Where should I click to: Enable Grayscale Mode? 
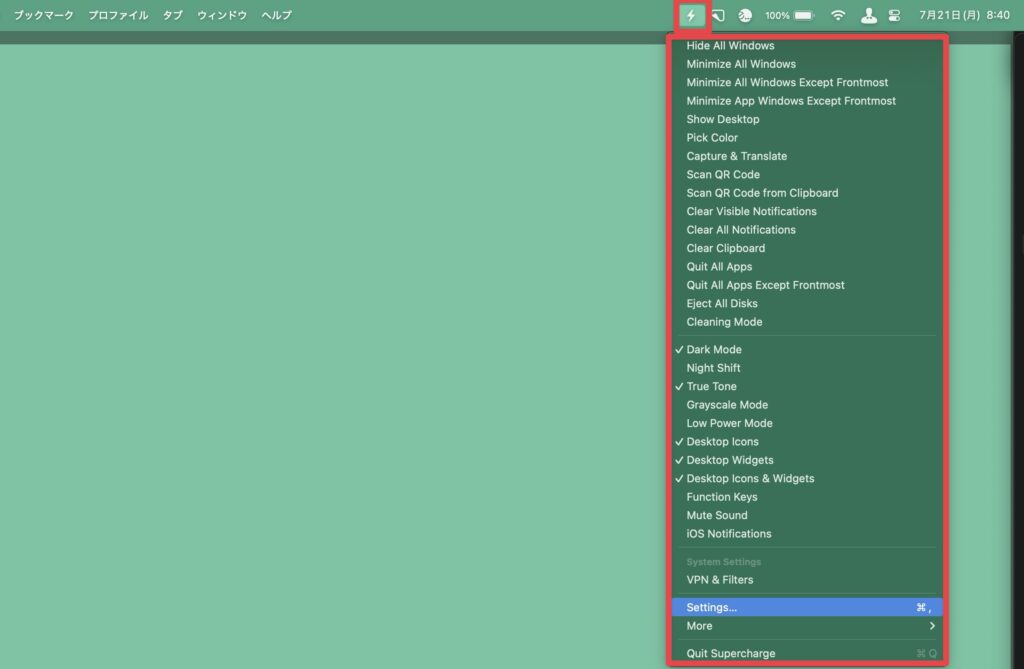pyautogui.click(x=807, y=405)
